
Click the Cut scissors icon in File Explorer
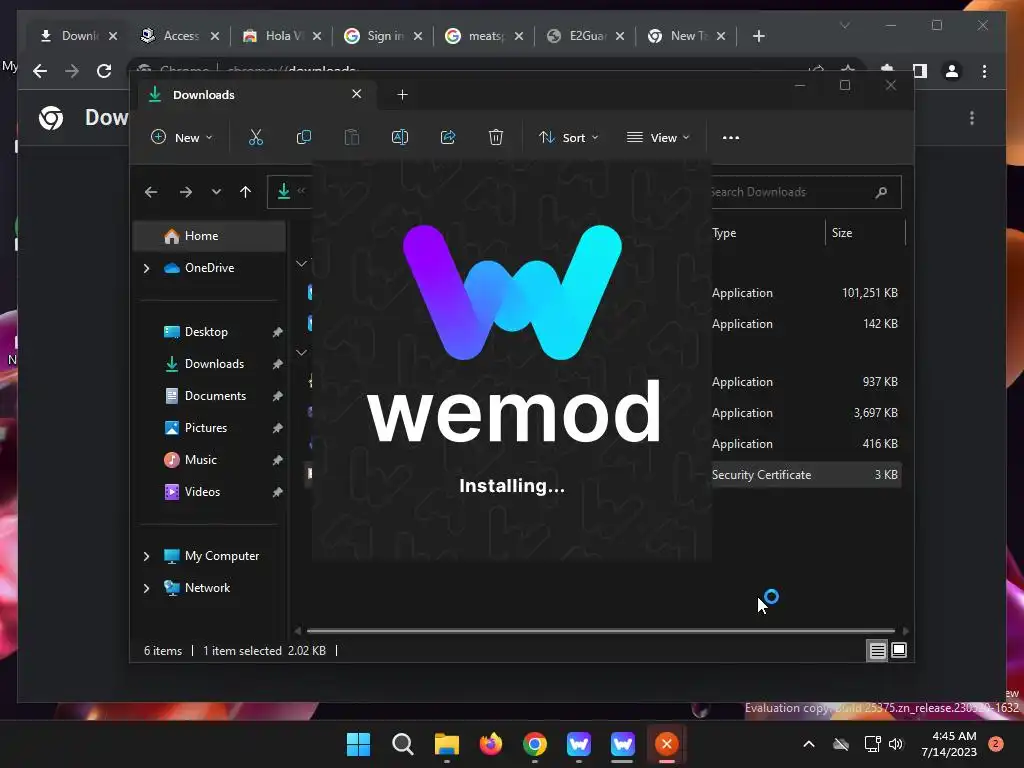pos(255,137)
